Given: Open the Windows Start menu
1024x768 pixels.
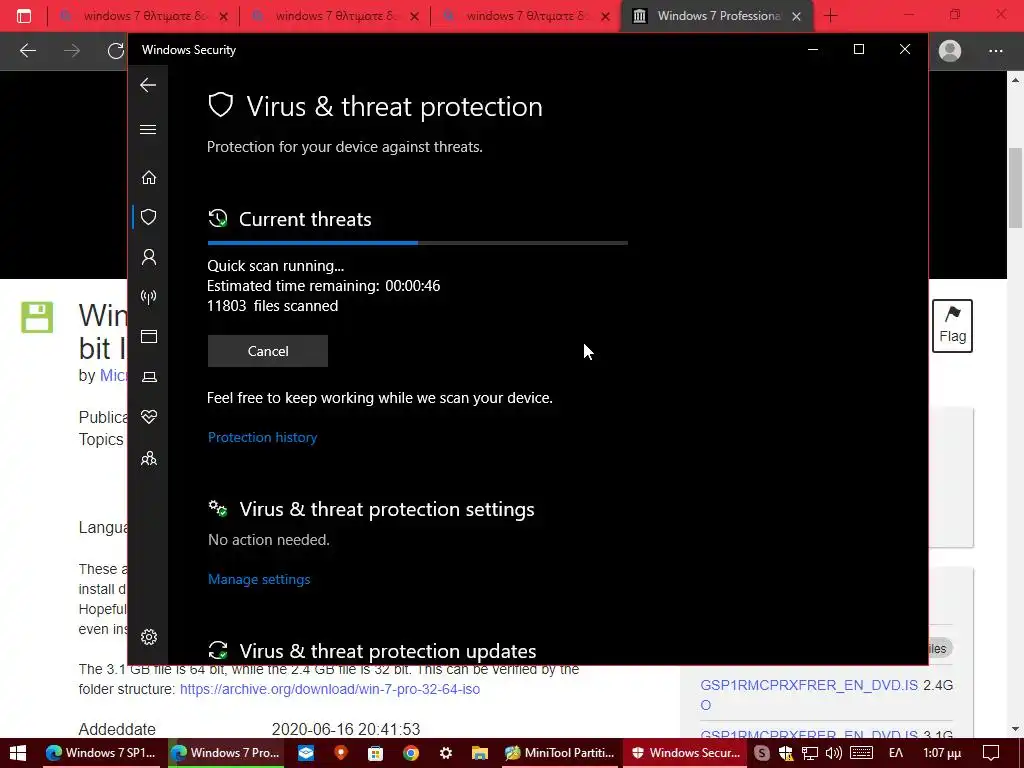Looking at the screenshot, I should coord(18,753).
